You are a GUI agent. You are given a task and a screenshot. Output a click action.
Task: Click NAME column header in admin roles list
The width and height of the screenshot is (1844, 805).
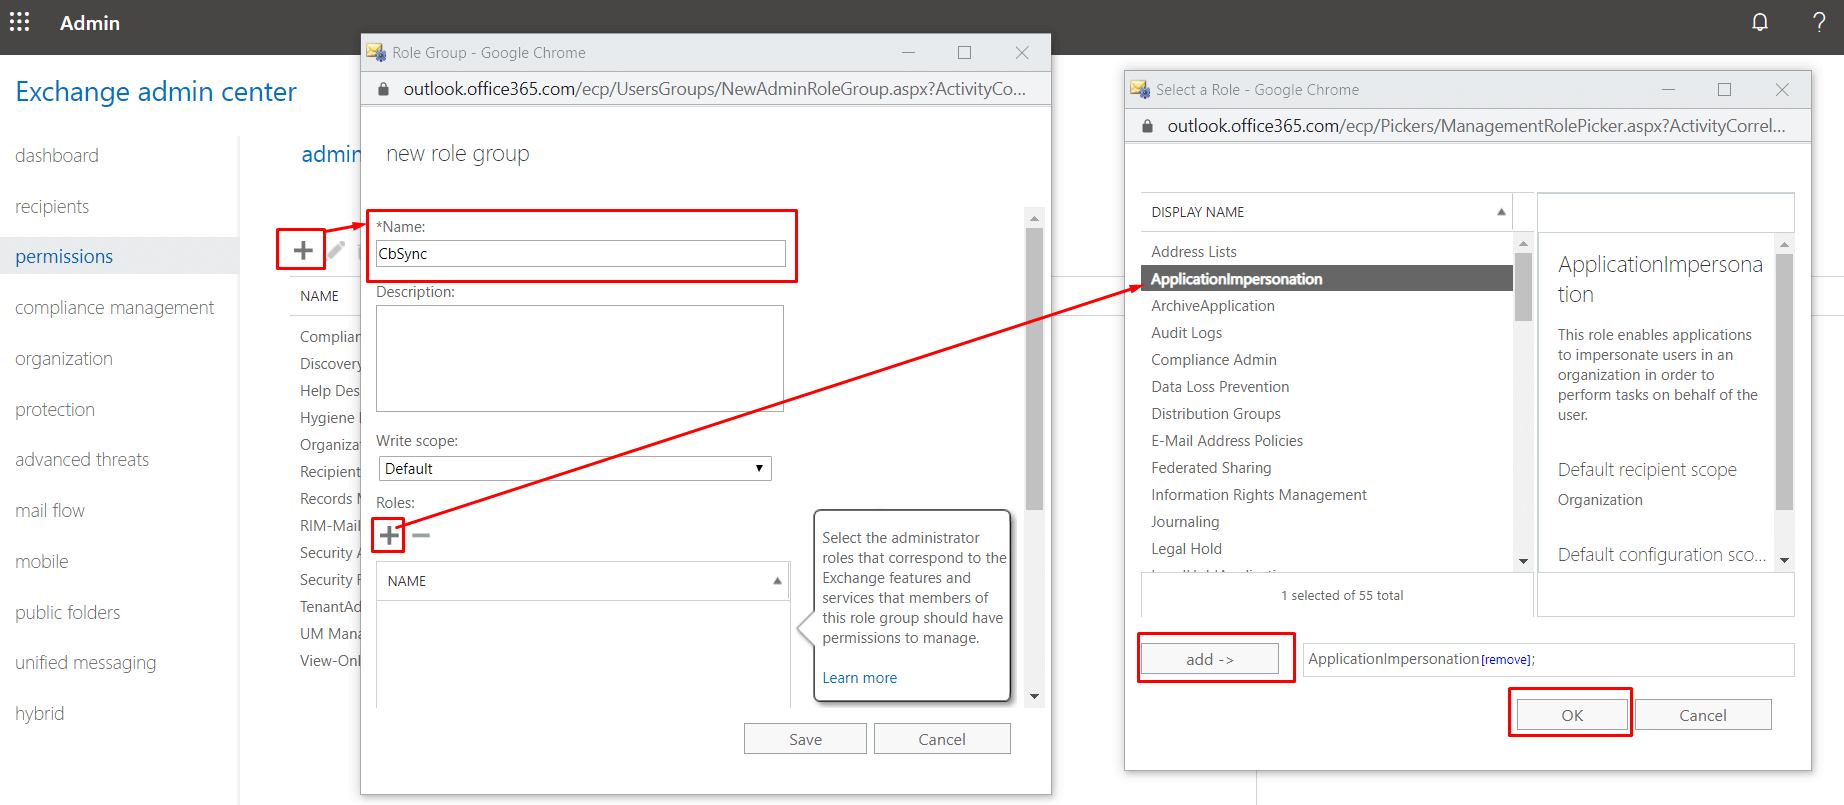[x=320, y=296]
